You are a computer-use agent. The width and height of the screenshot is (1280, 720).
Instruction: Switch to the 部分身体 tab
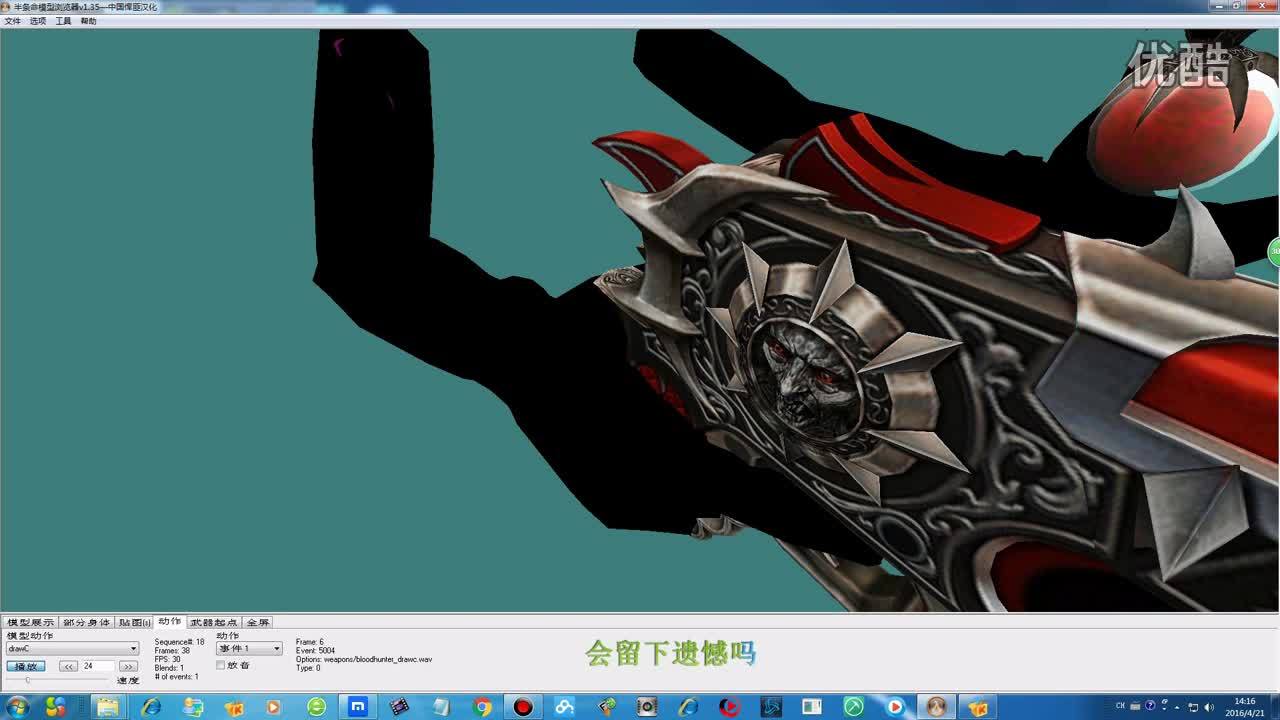(x=86, y=622)
